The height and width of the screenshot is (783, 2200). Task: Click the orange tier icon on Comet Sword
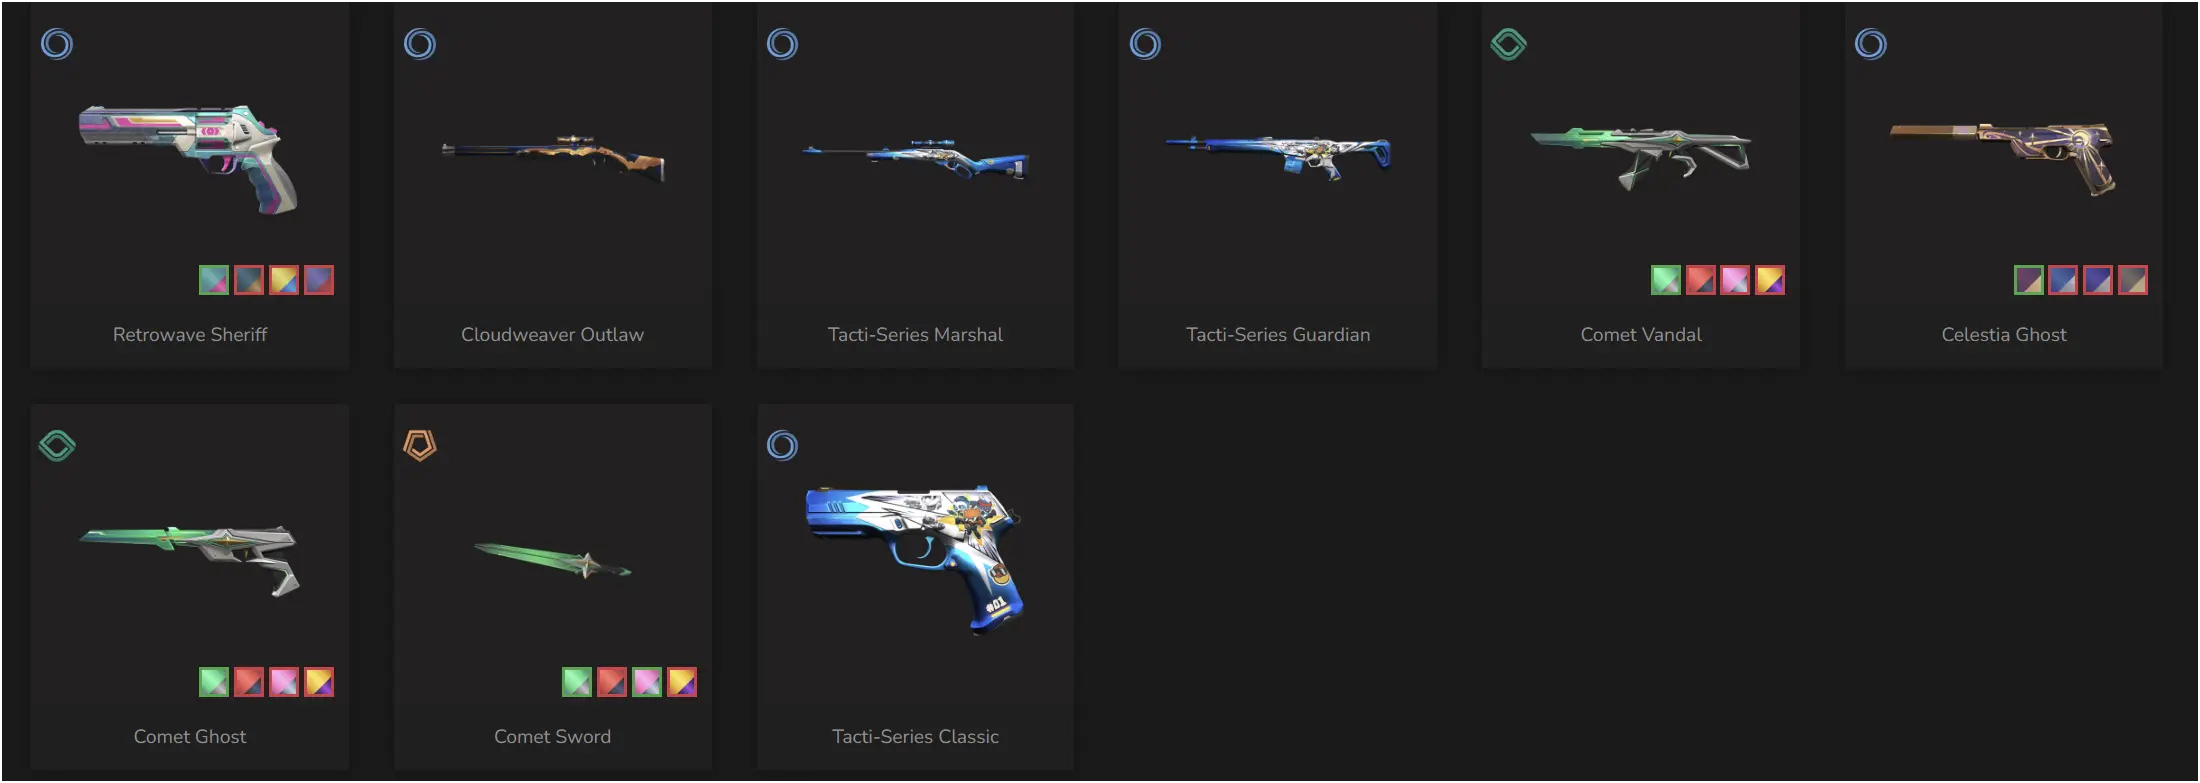pyautogui.click(x=420, y=445)
